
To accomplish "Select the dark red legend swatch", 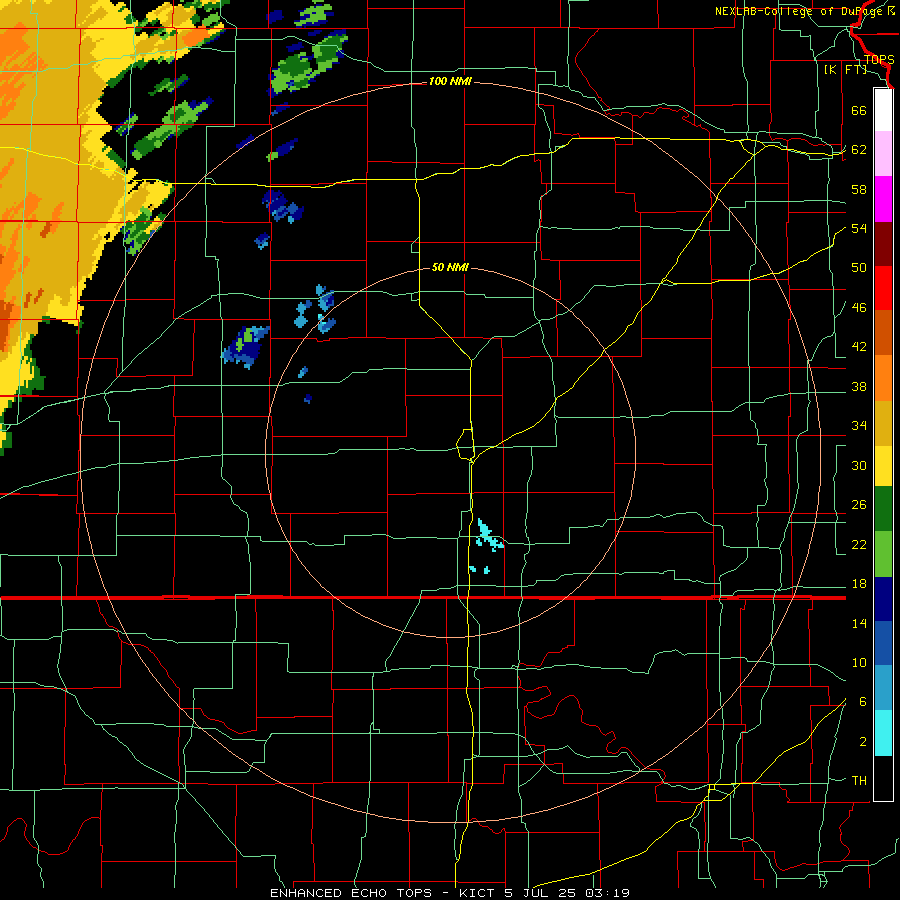I will 883,244.
